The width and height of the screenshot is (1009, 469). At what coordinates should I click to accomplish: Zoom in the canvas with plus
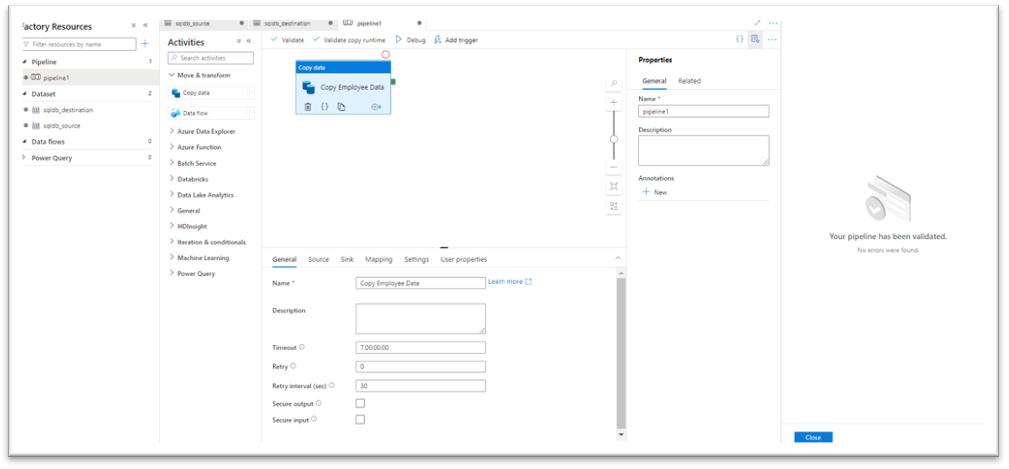coord(614,103)
